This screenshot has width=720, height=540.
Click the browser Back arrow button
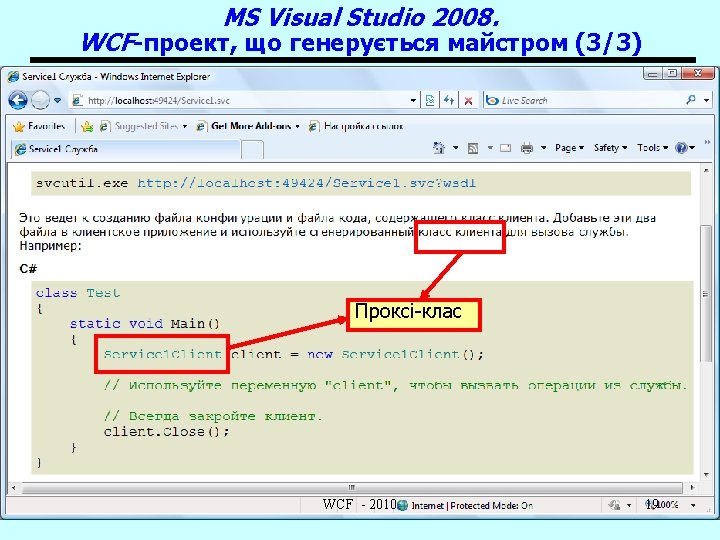(18, 100)
